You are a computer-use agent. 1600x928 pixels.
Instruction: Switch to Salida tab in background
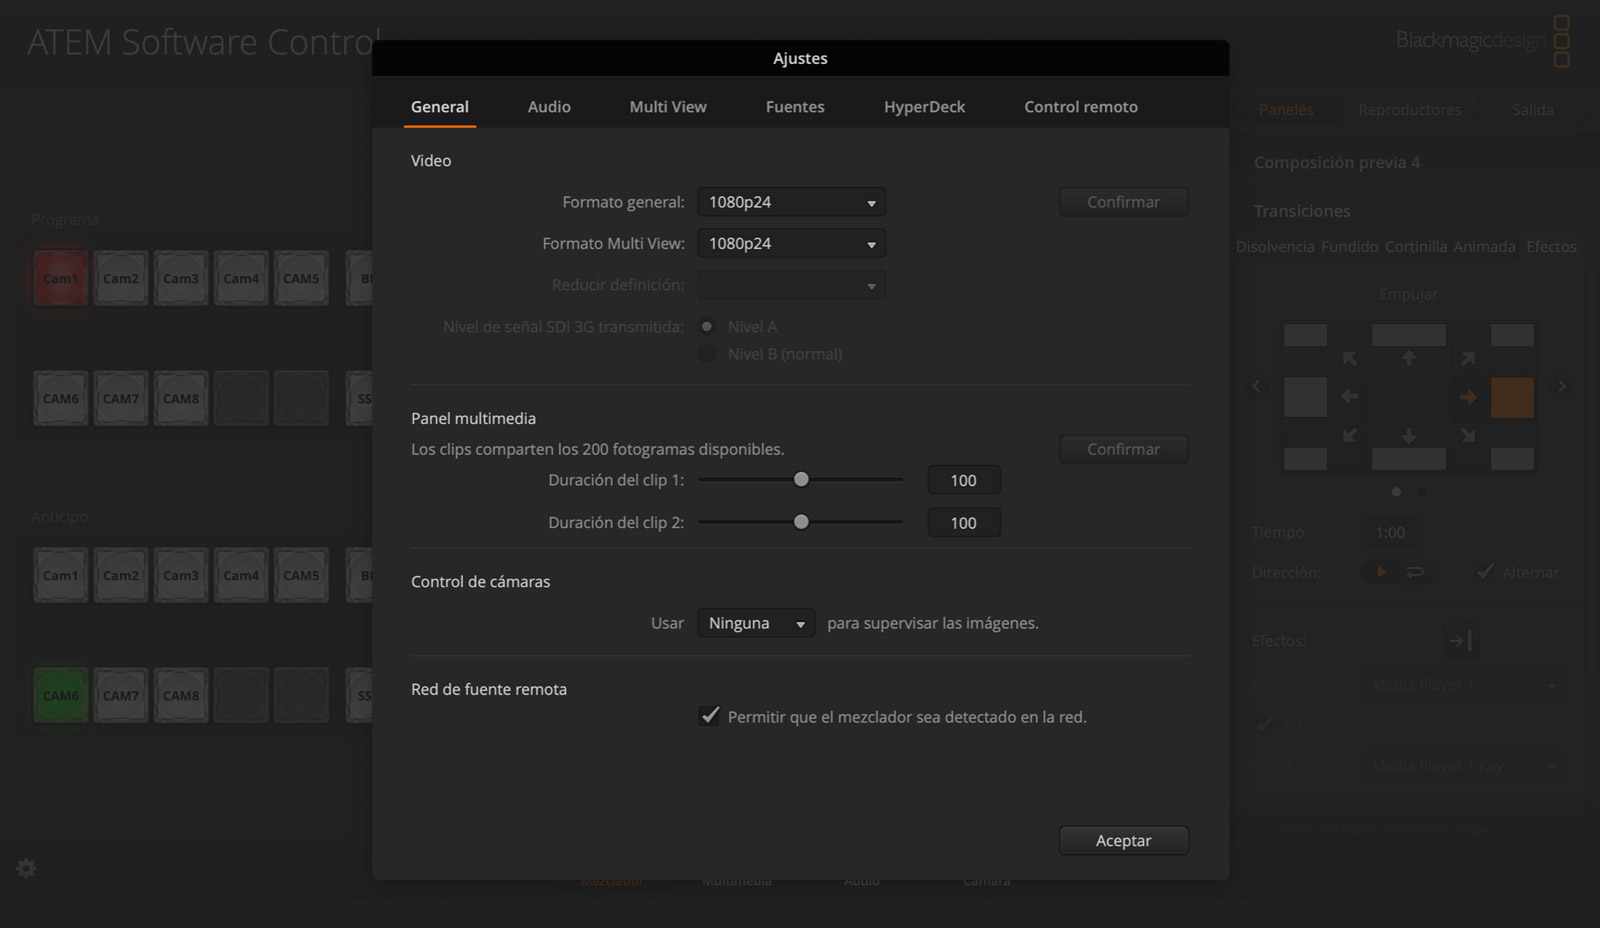pos(1532,110)
